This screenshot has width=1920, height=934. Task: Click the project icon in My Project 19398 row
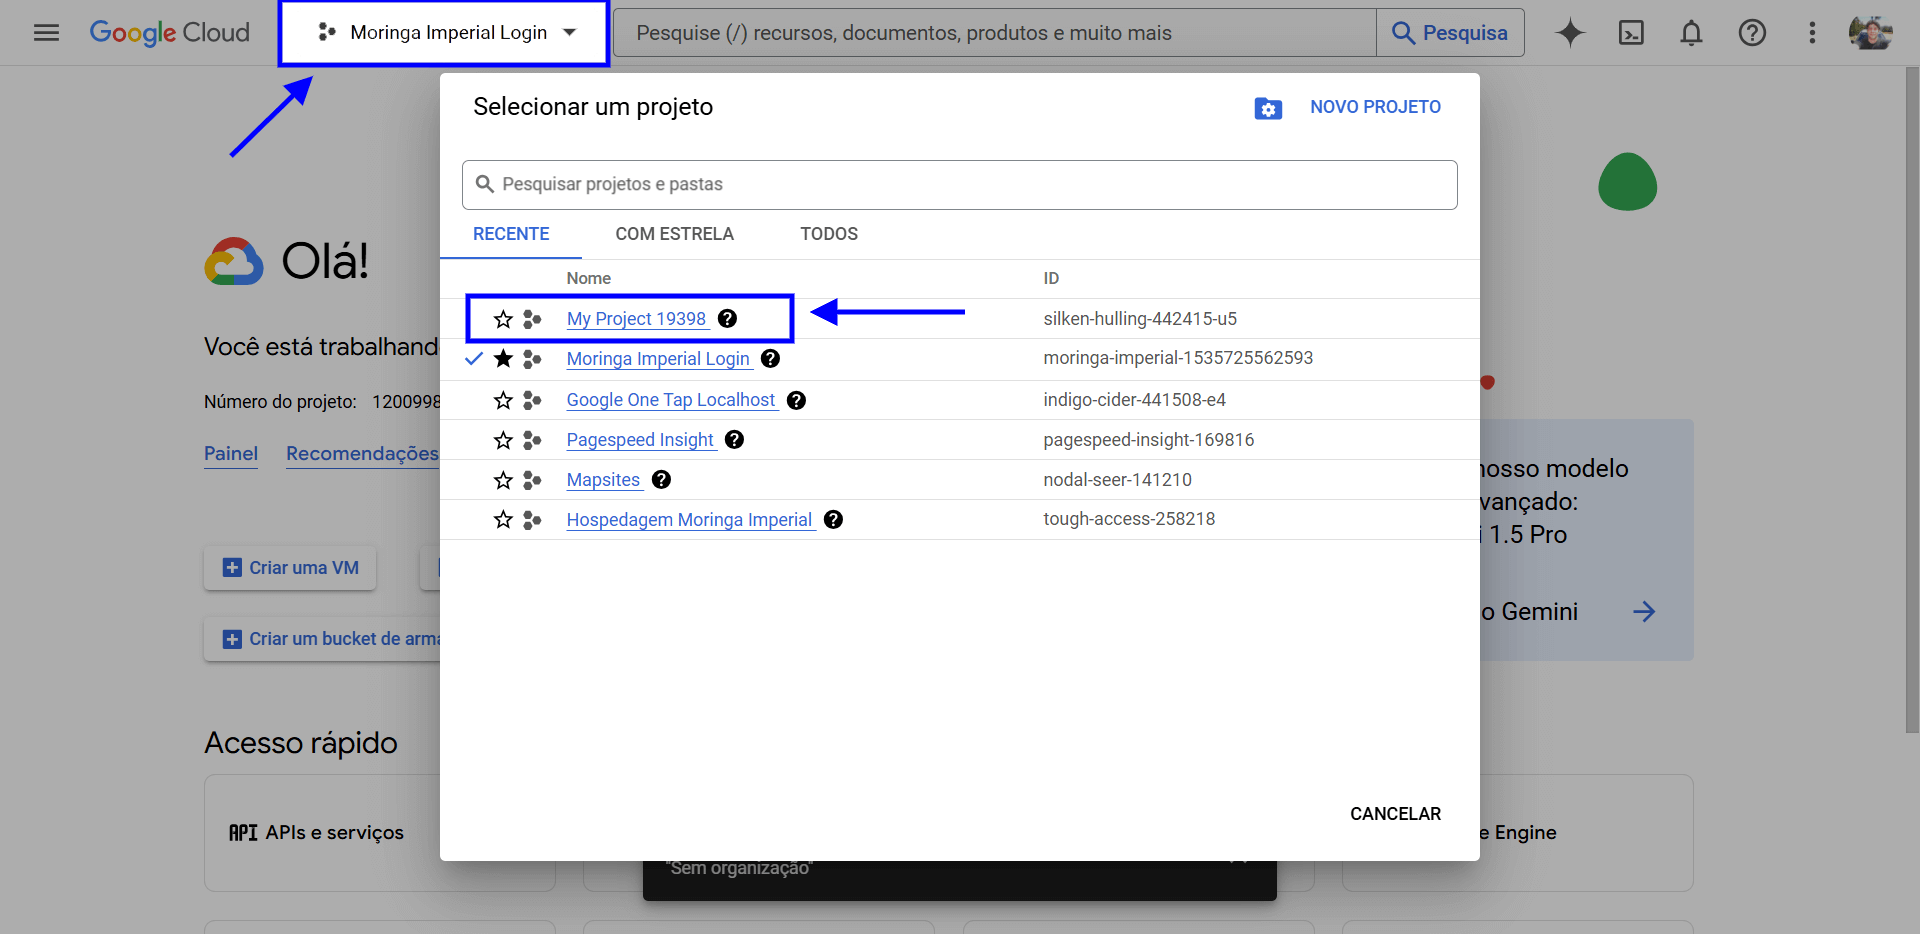[532, 319]
